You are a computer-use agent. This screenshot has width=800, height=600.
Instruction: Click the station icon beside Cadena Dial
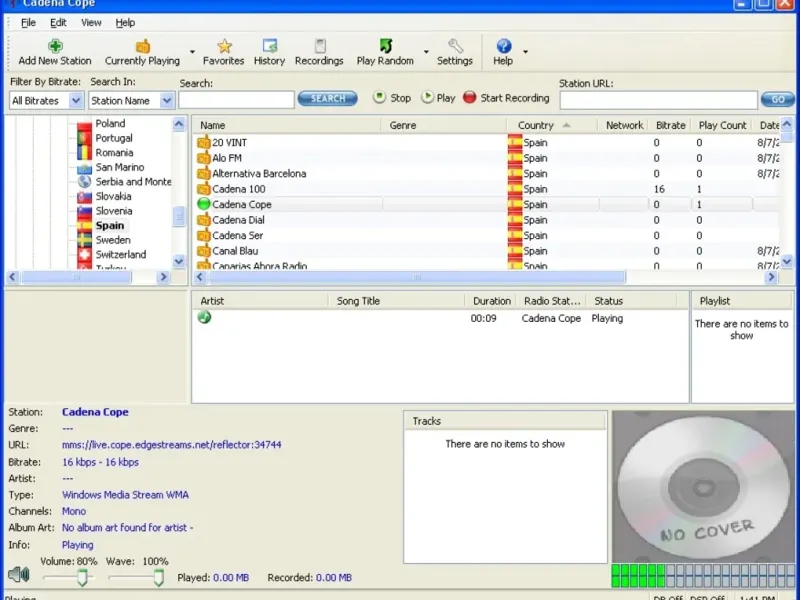click(x=204, y=220)
